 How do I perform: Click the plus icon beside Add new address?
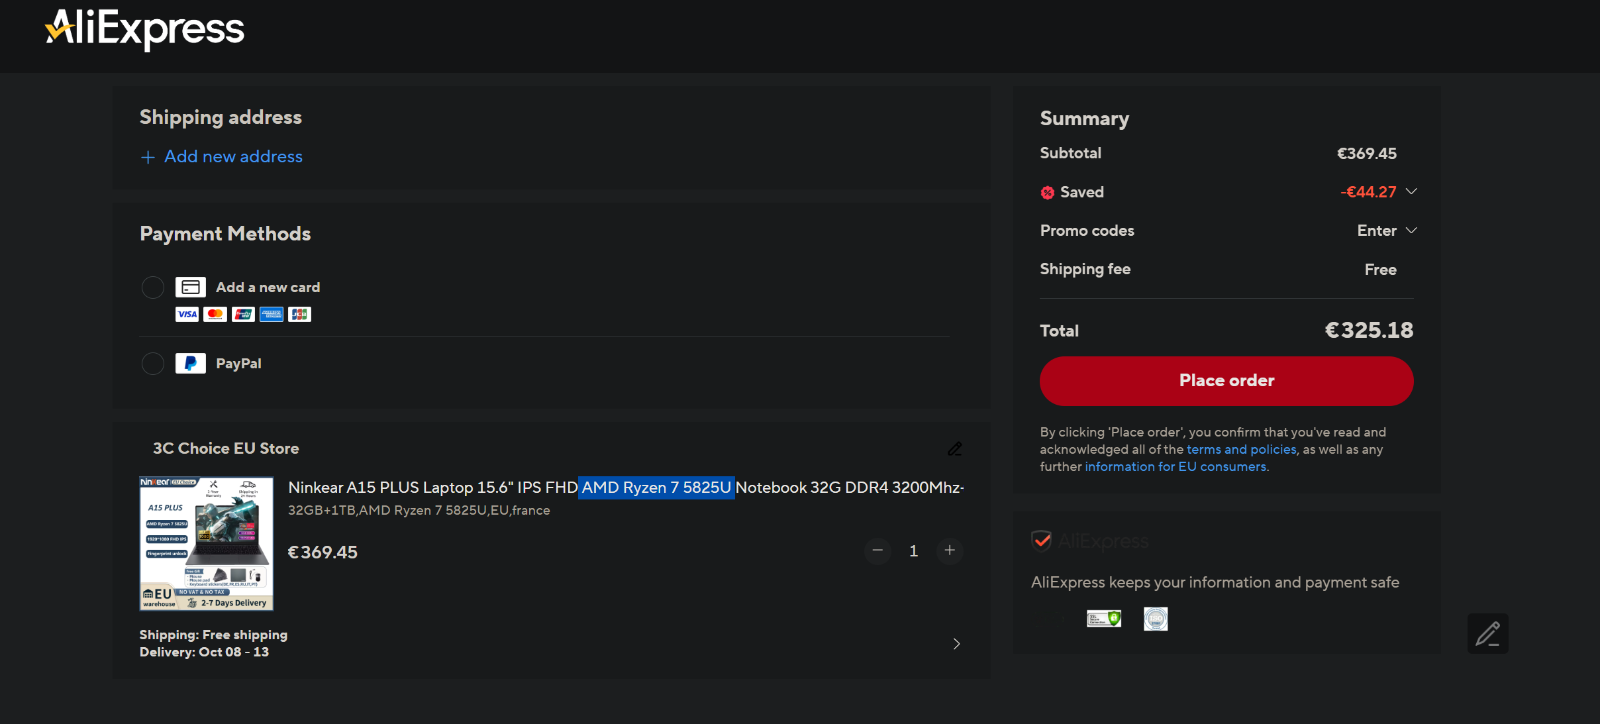pyautogui.click(x=148, y=157)
